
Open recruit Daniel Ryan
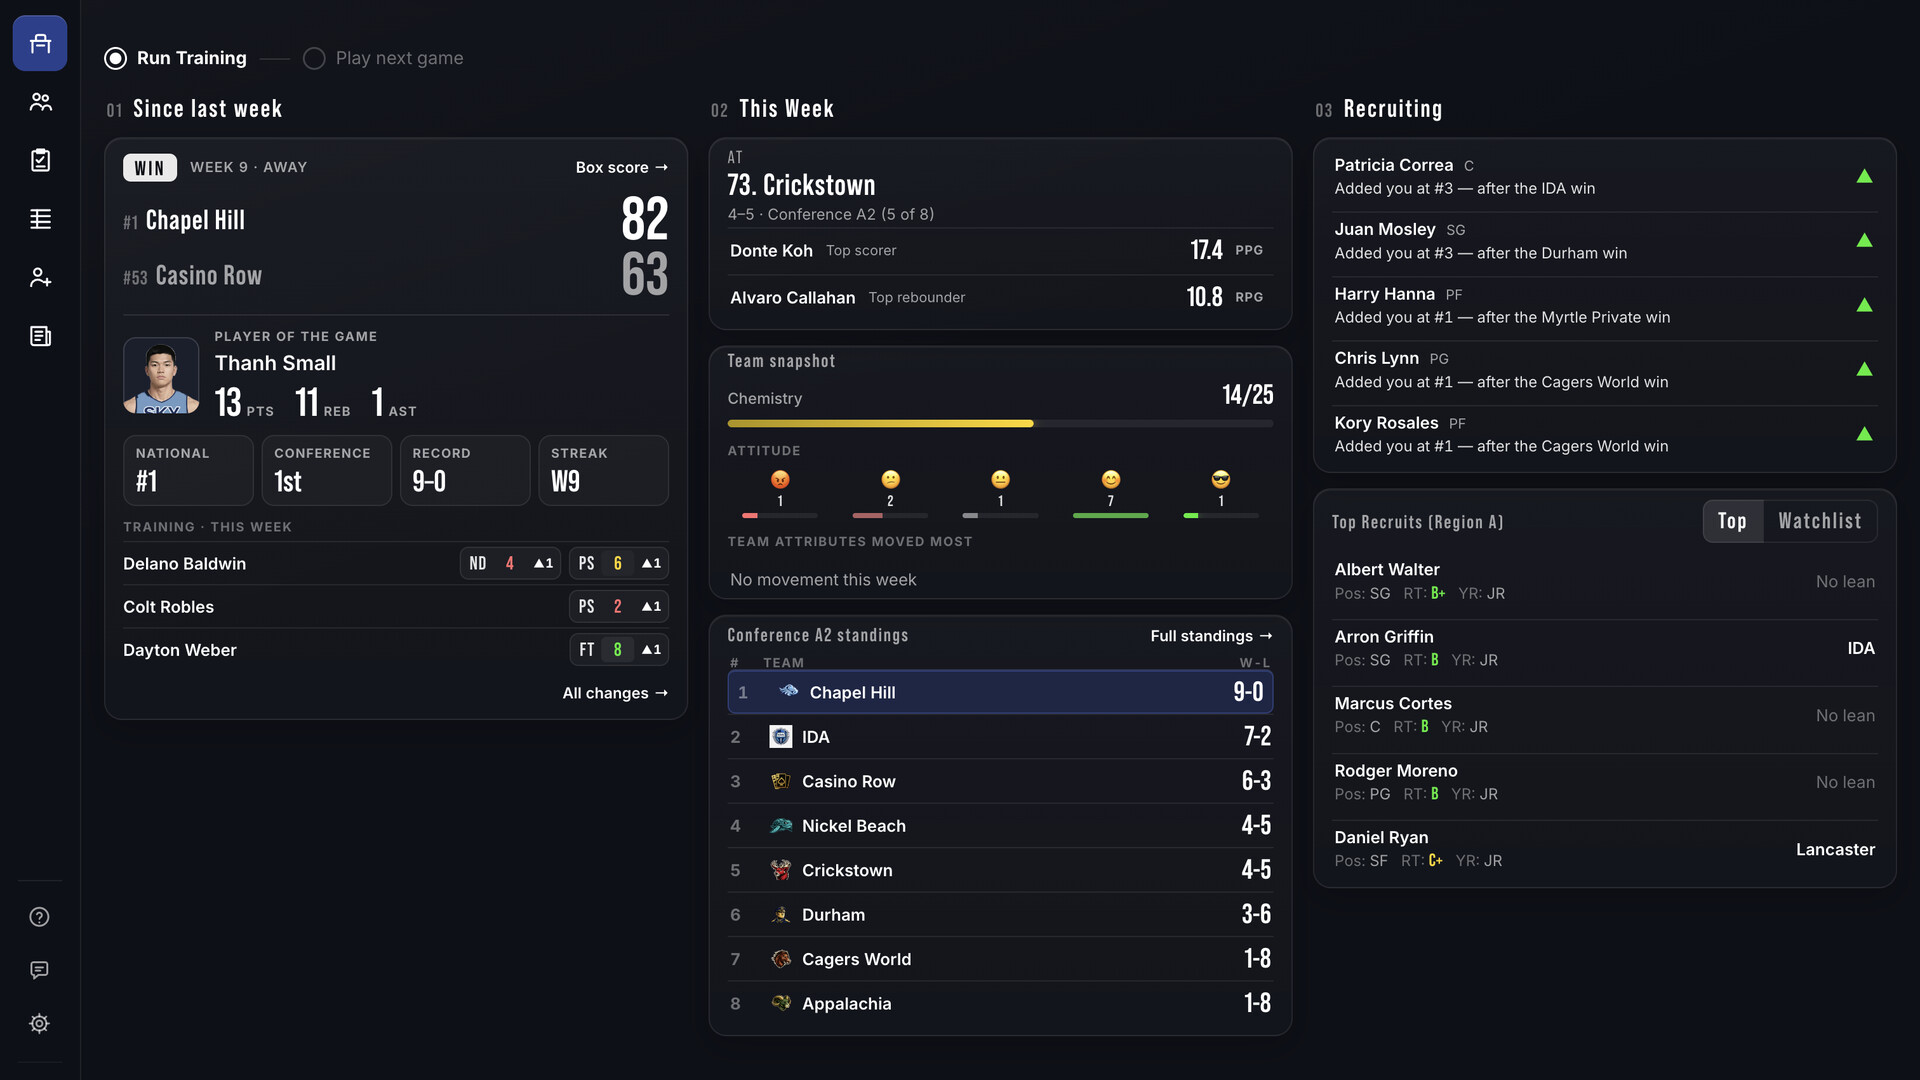point(1604,849)
